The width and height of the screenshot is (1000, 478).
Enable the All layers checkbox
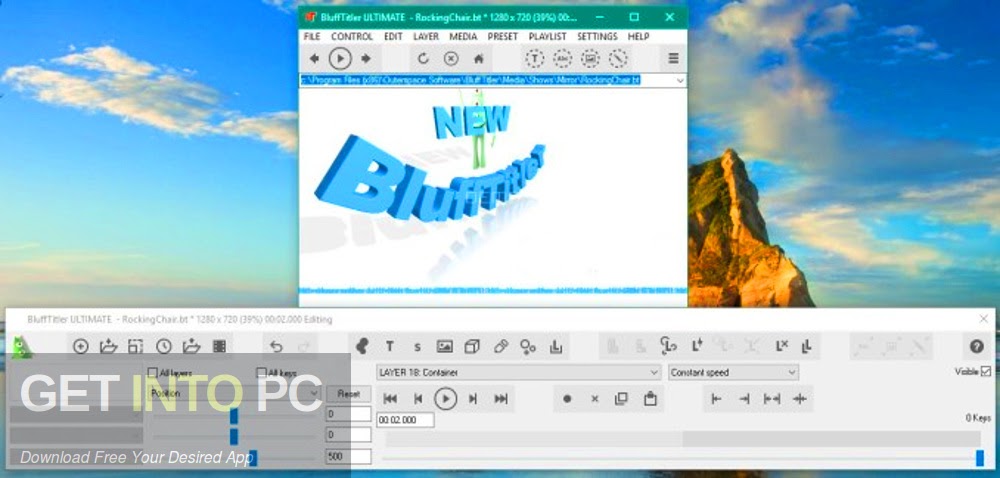[x=152, y=372]
